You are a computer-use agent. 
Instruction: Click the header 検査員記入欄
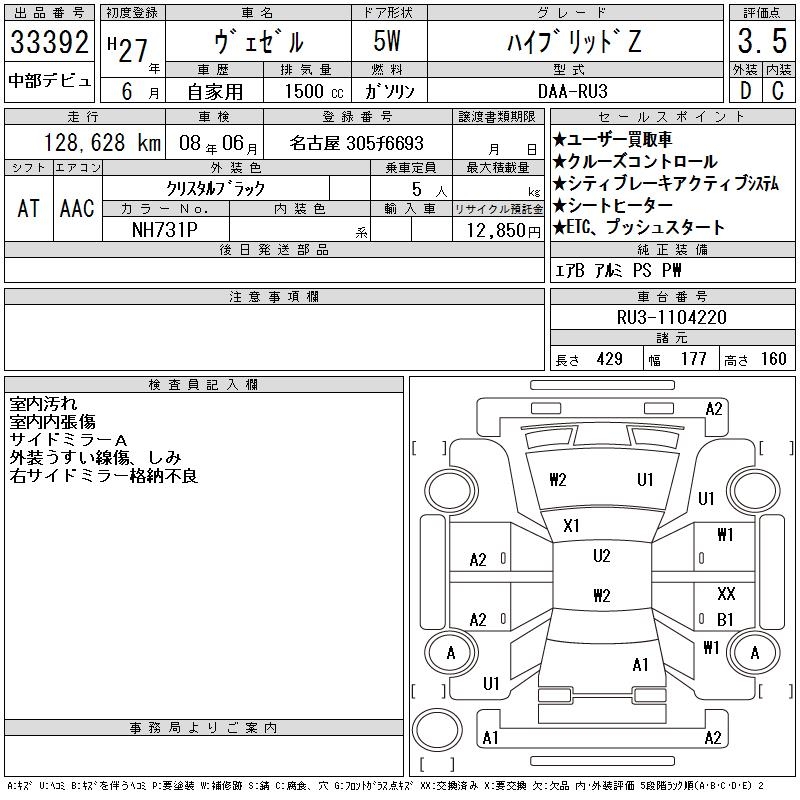click(x=204, y=385)
